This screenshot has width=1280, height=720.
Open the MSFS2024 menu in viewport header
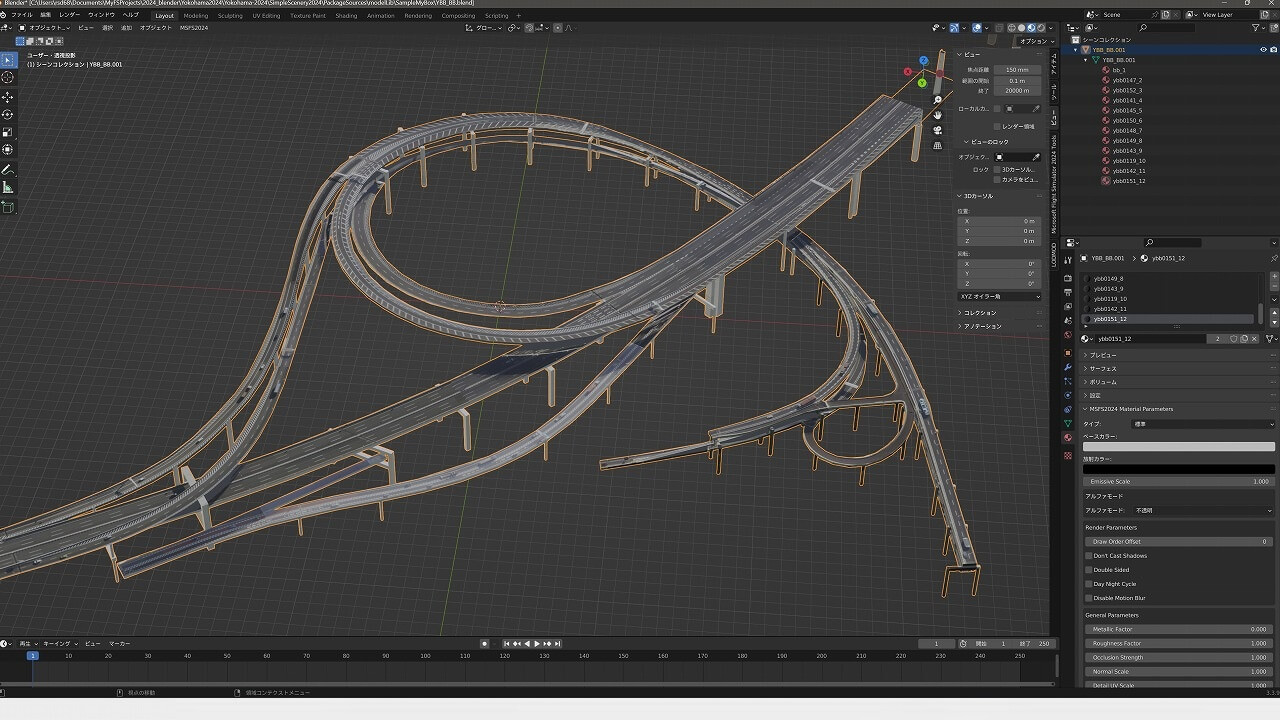coord(194,28)
